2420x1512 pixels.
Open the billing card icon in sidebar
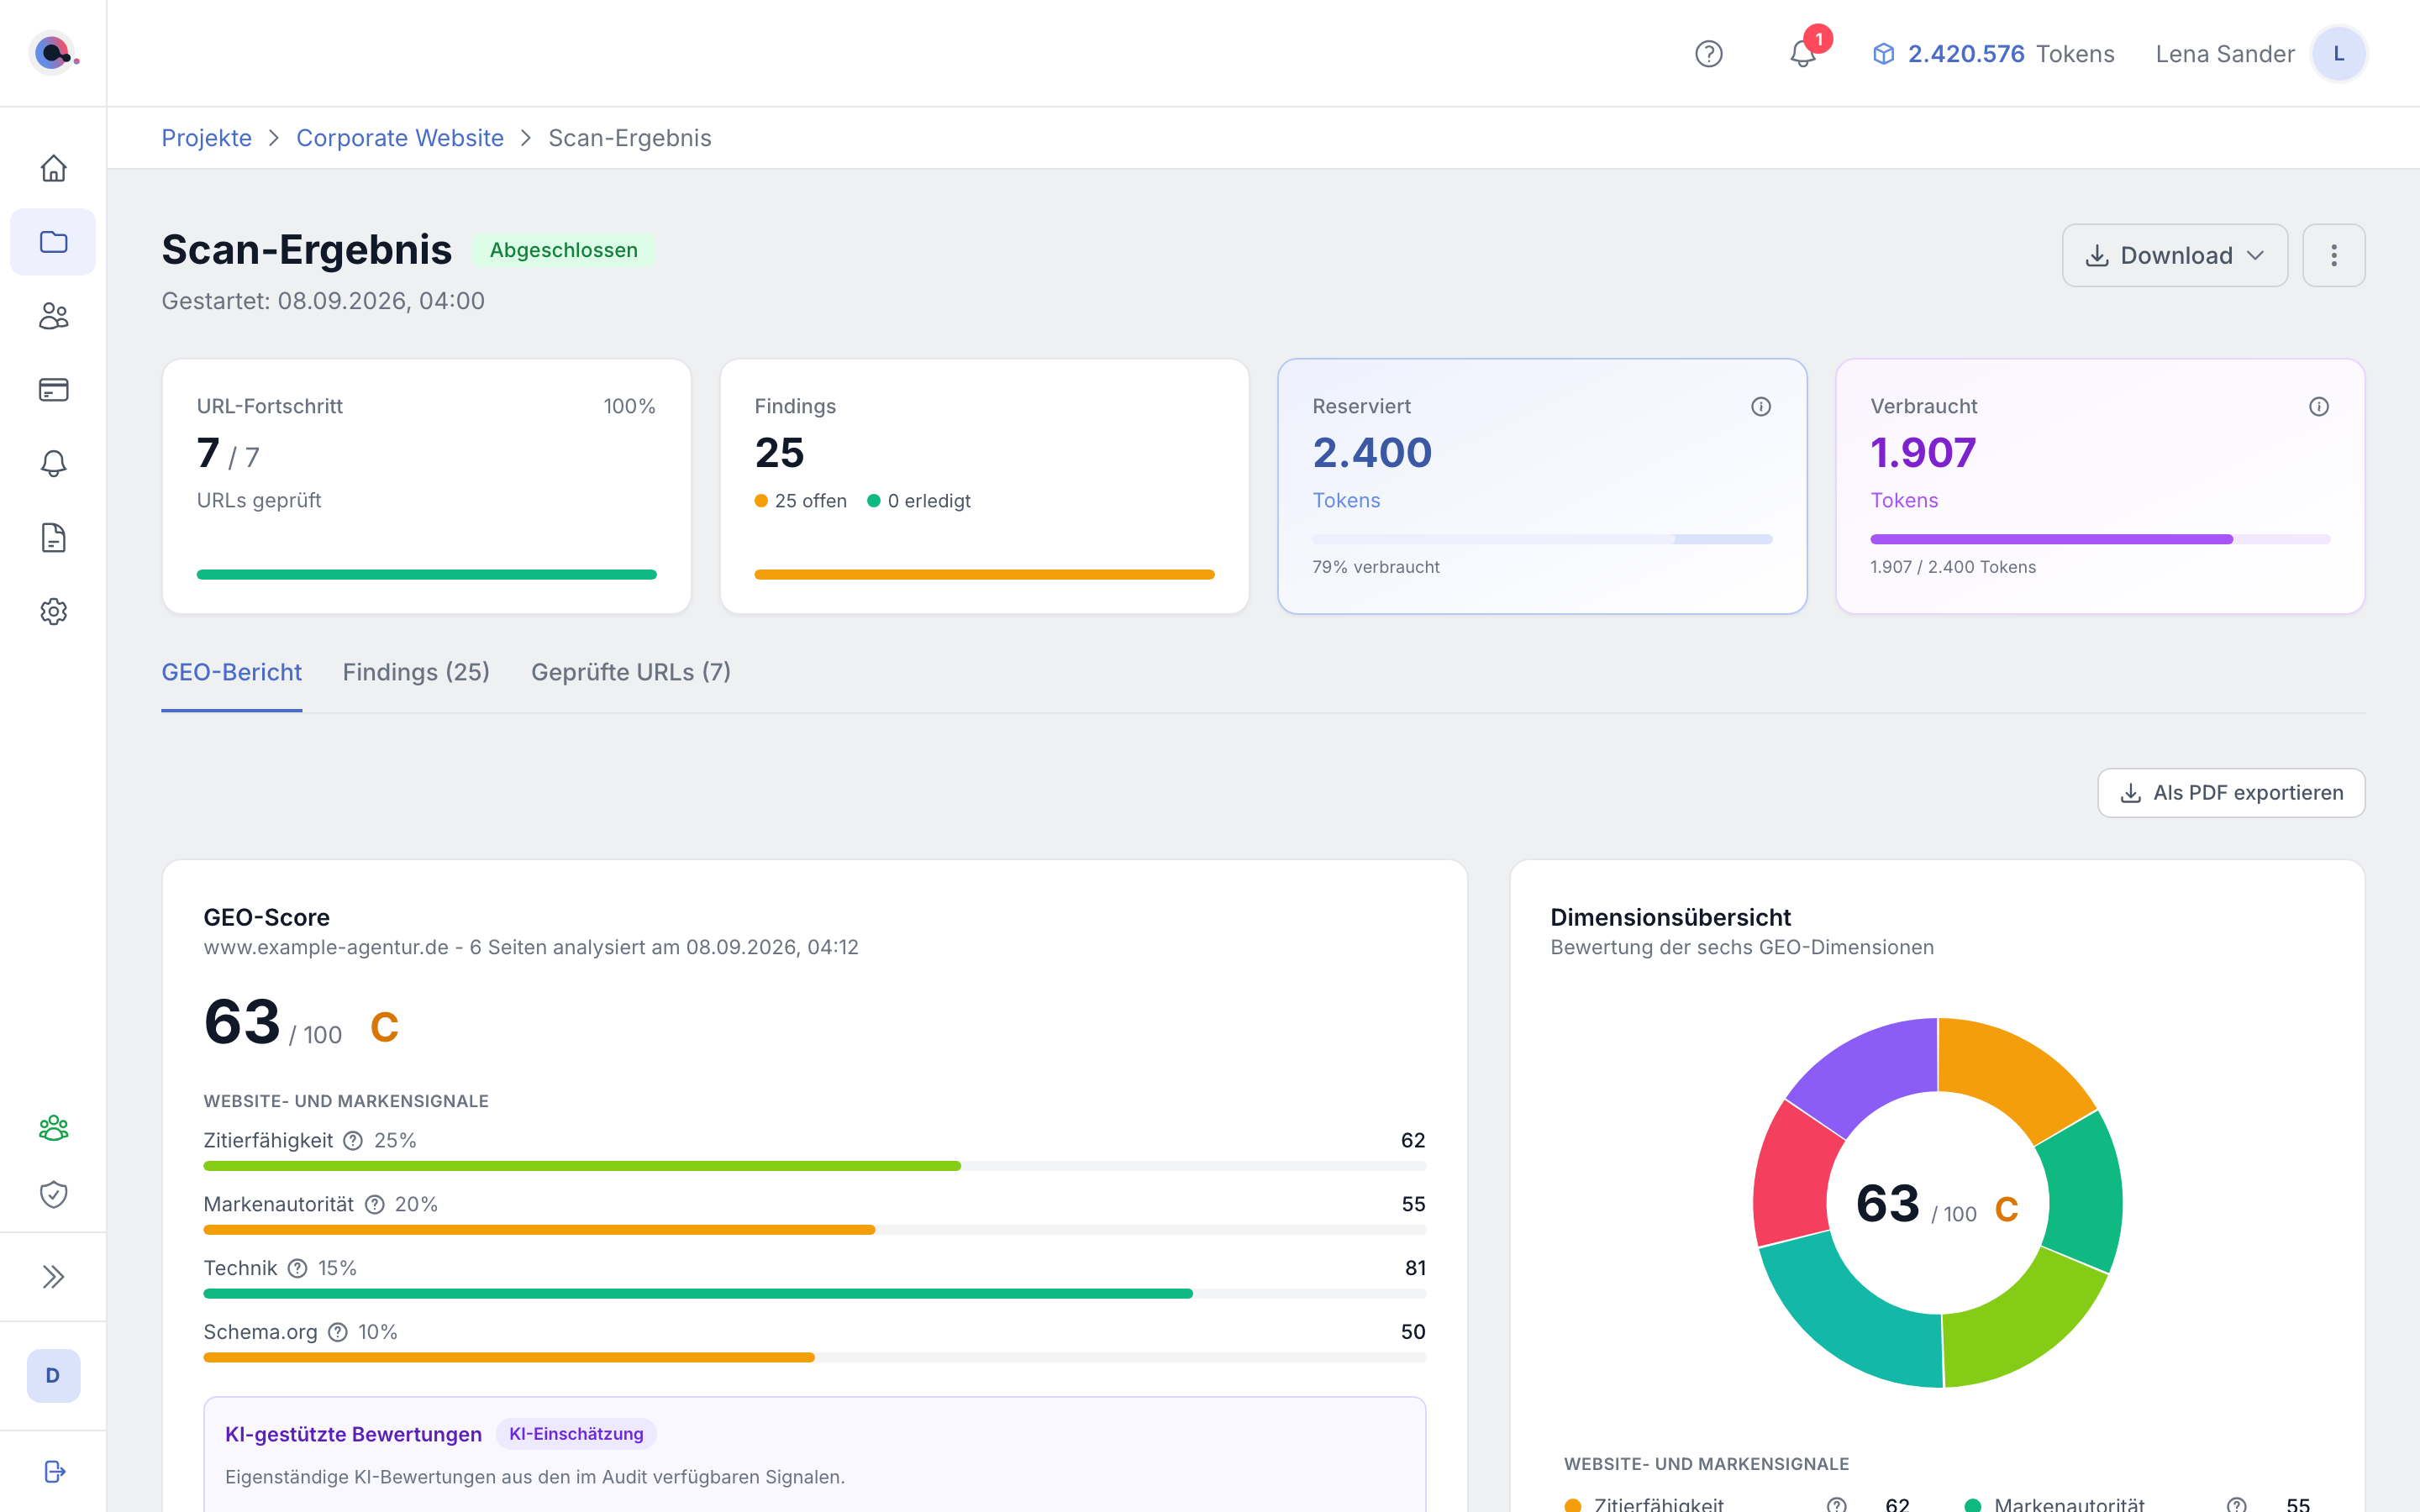[53, 390]
